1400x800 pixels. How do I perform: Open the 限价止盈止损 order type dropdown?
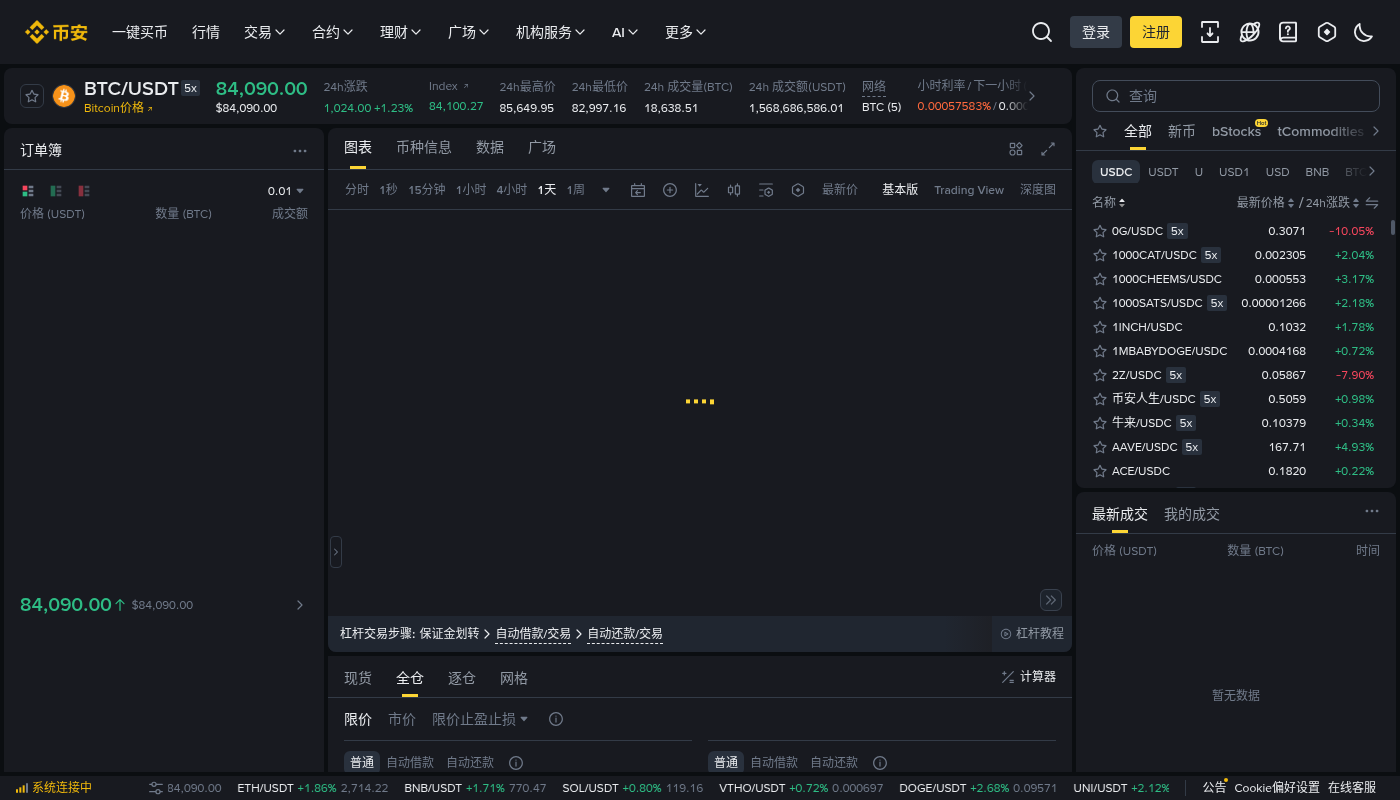(x=480, y=719)
